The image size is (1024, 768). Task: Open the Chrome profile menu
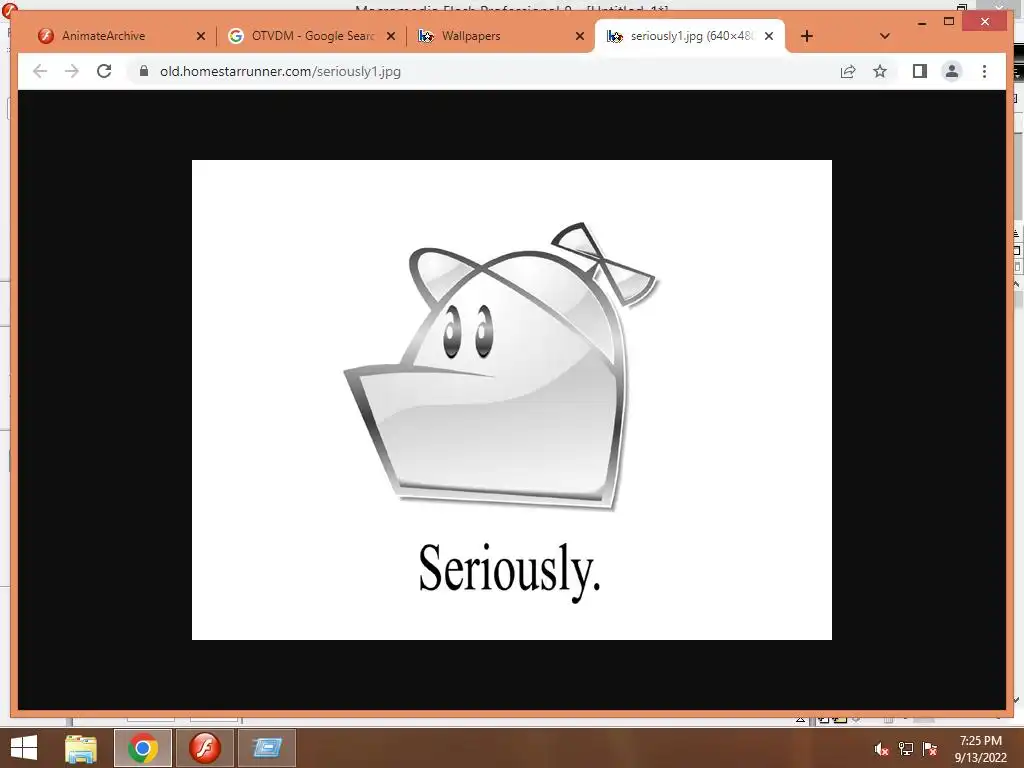point(952,71)
